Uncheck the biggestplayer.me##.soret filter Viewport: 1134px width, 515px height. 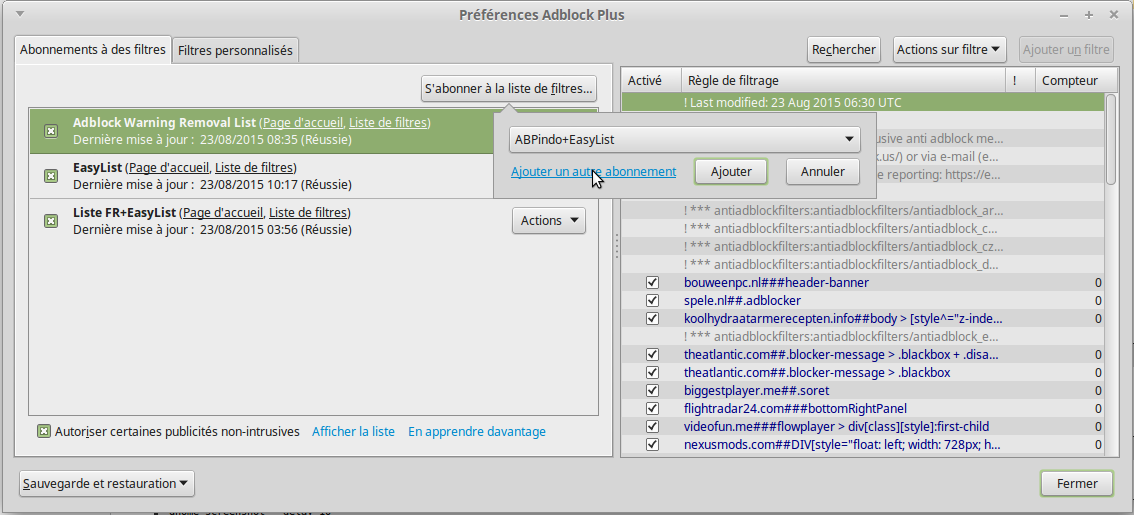(652, 391)
